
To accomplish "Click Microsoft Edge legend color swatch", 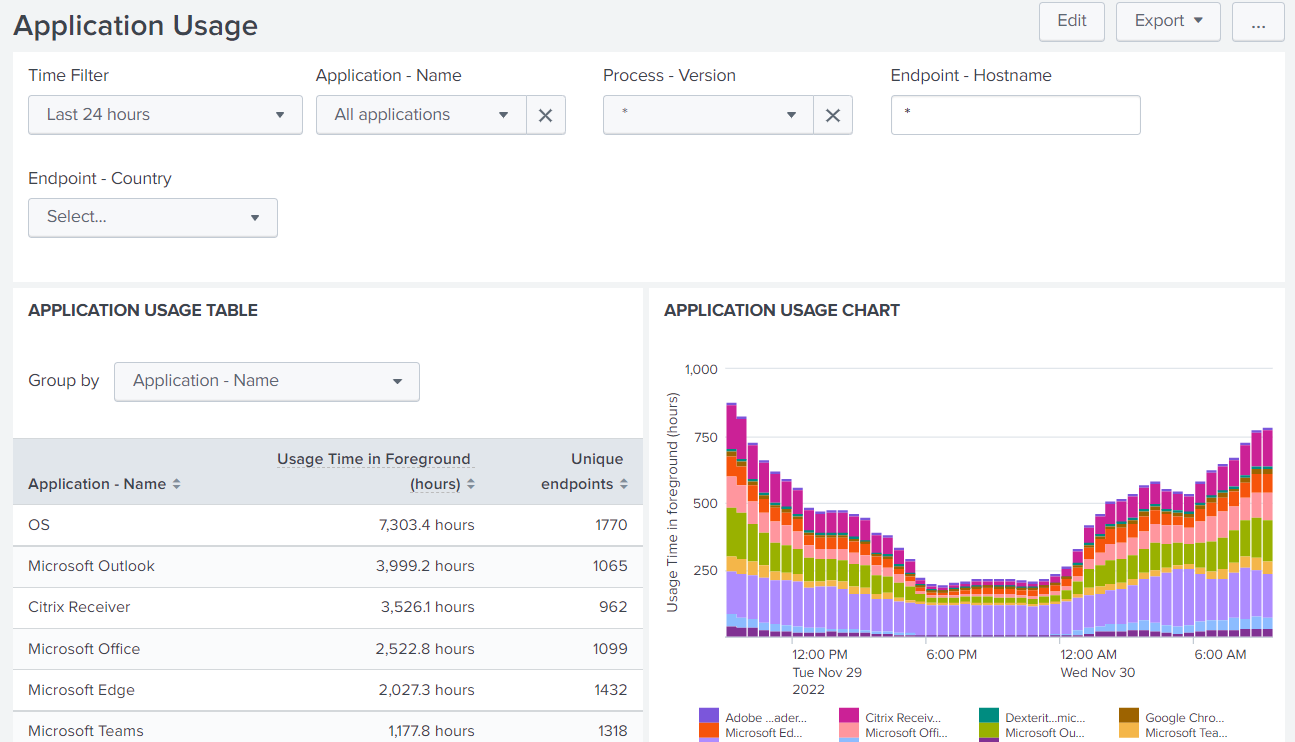I will pos(709,732).
